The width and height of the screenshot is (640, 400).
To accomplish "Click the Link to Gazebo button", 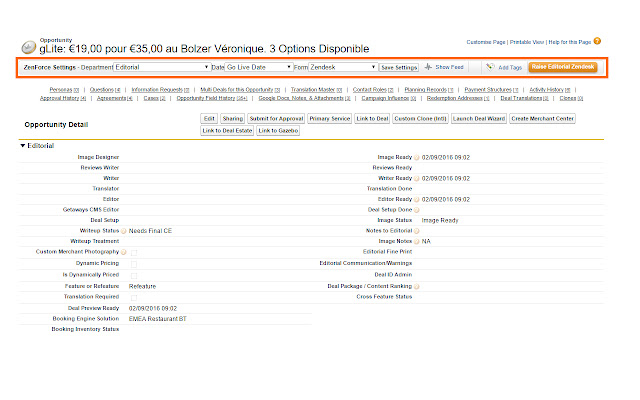I will click(278, 131).
